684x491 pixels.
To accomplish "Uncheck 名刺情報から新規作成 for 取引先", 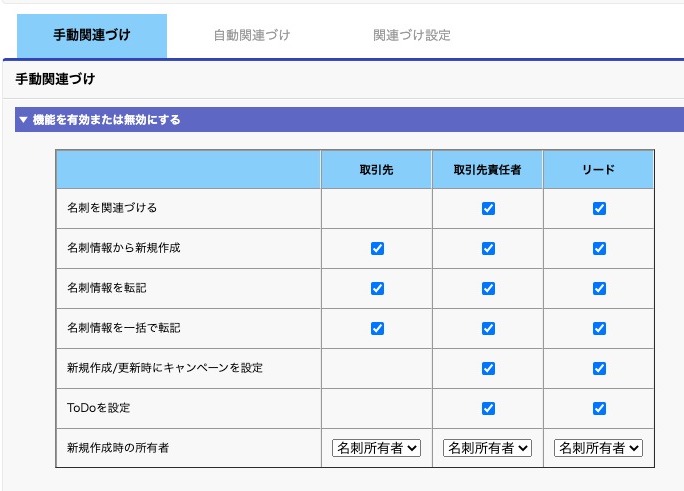I will click(x=377, y=249).
